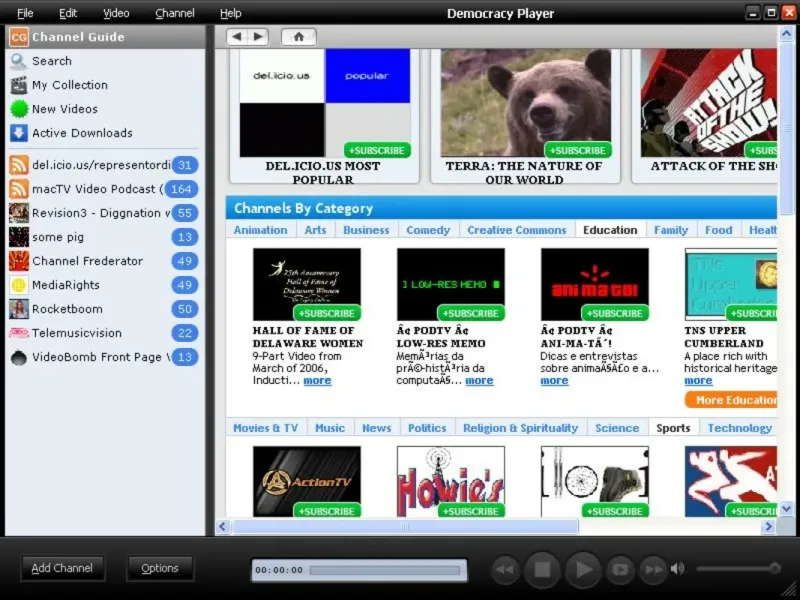Subscribe to the Low-Res Memo channel
The width and height of the screenshot is (800, 600).
point(470,313)
